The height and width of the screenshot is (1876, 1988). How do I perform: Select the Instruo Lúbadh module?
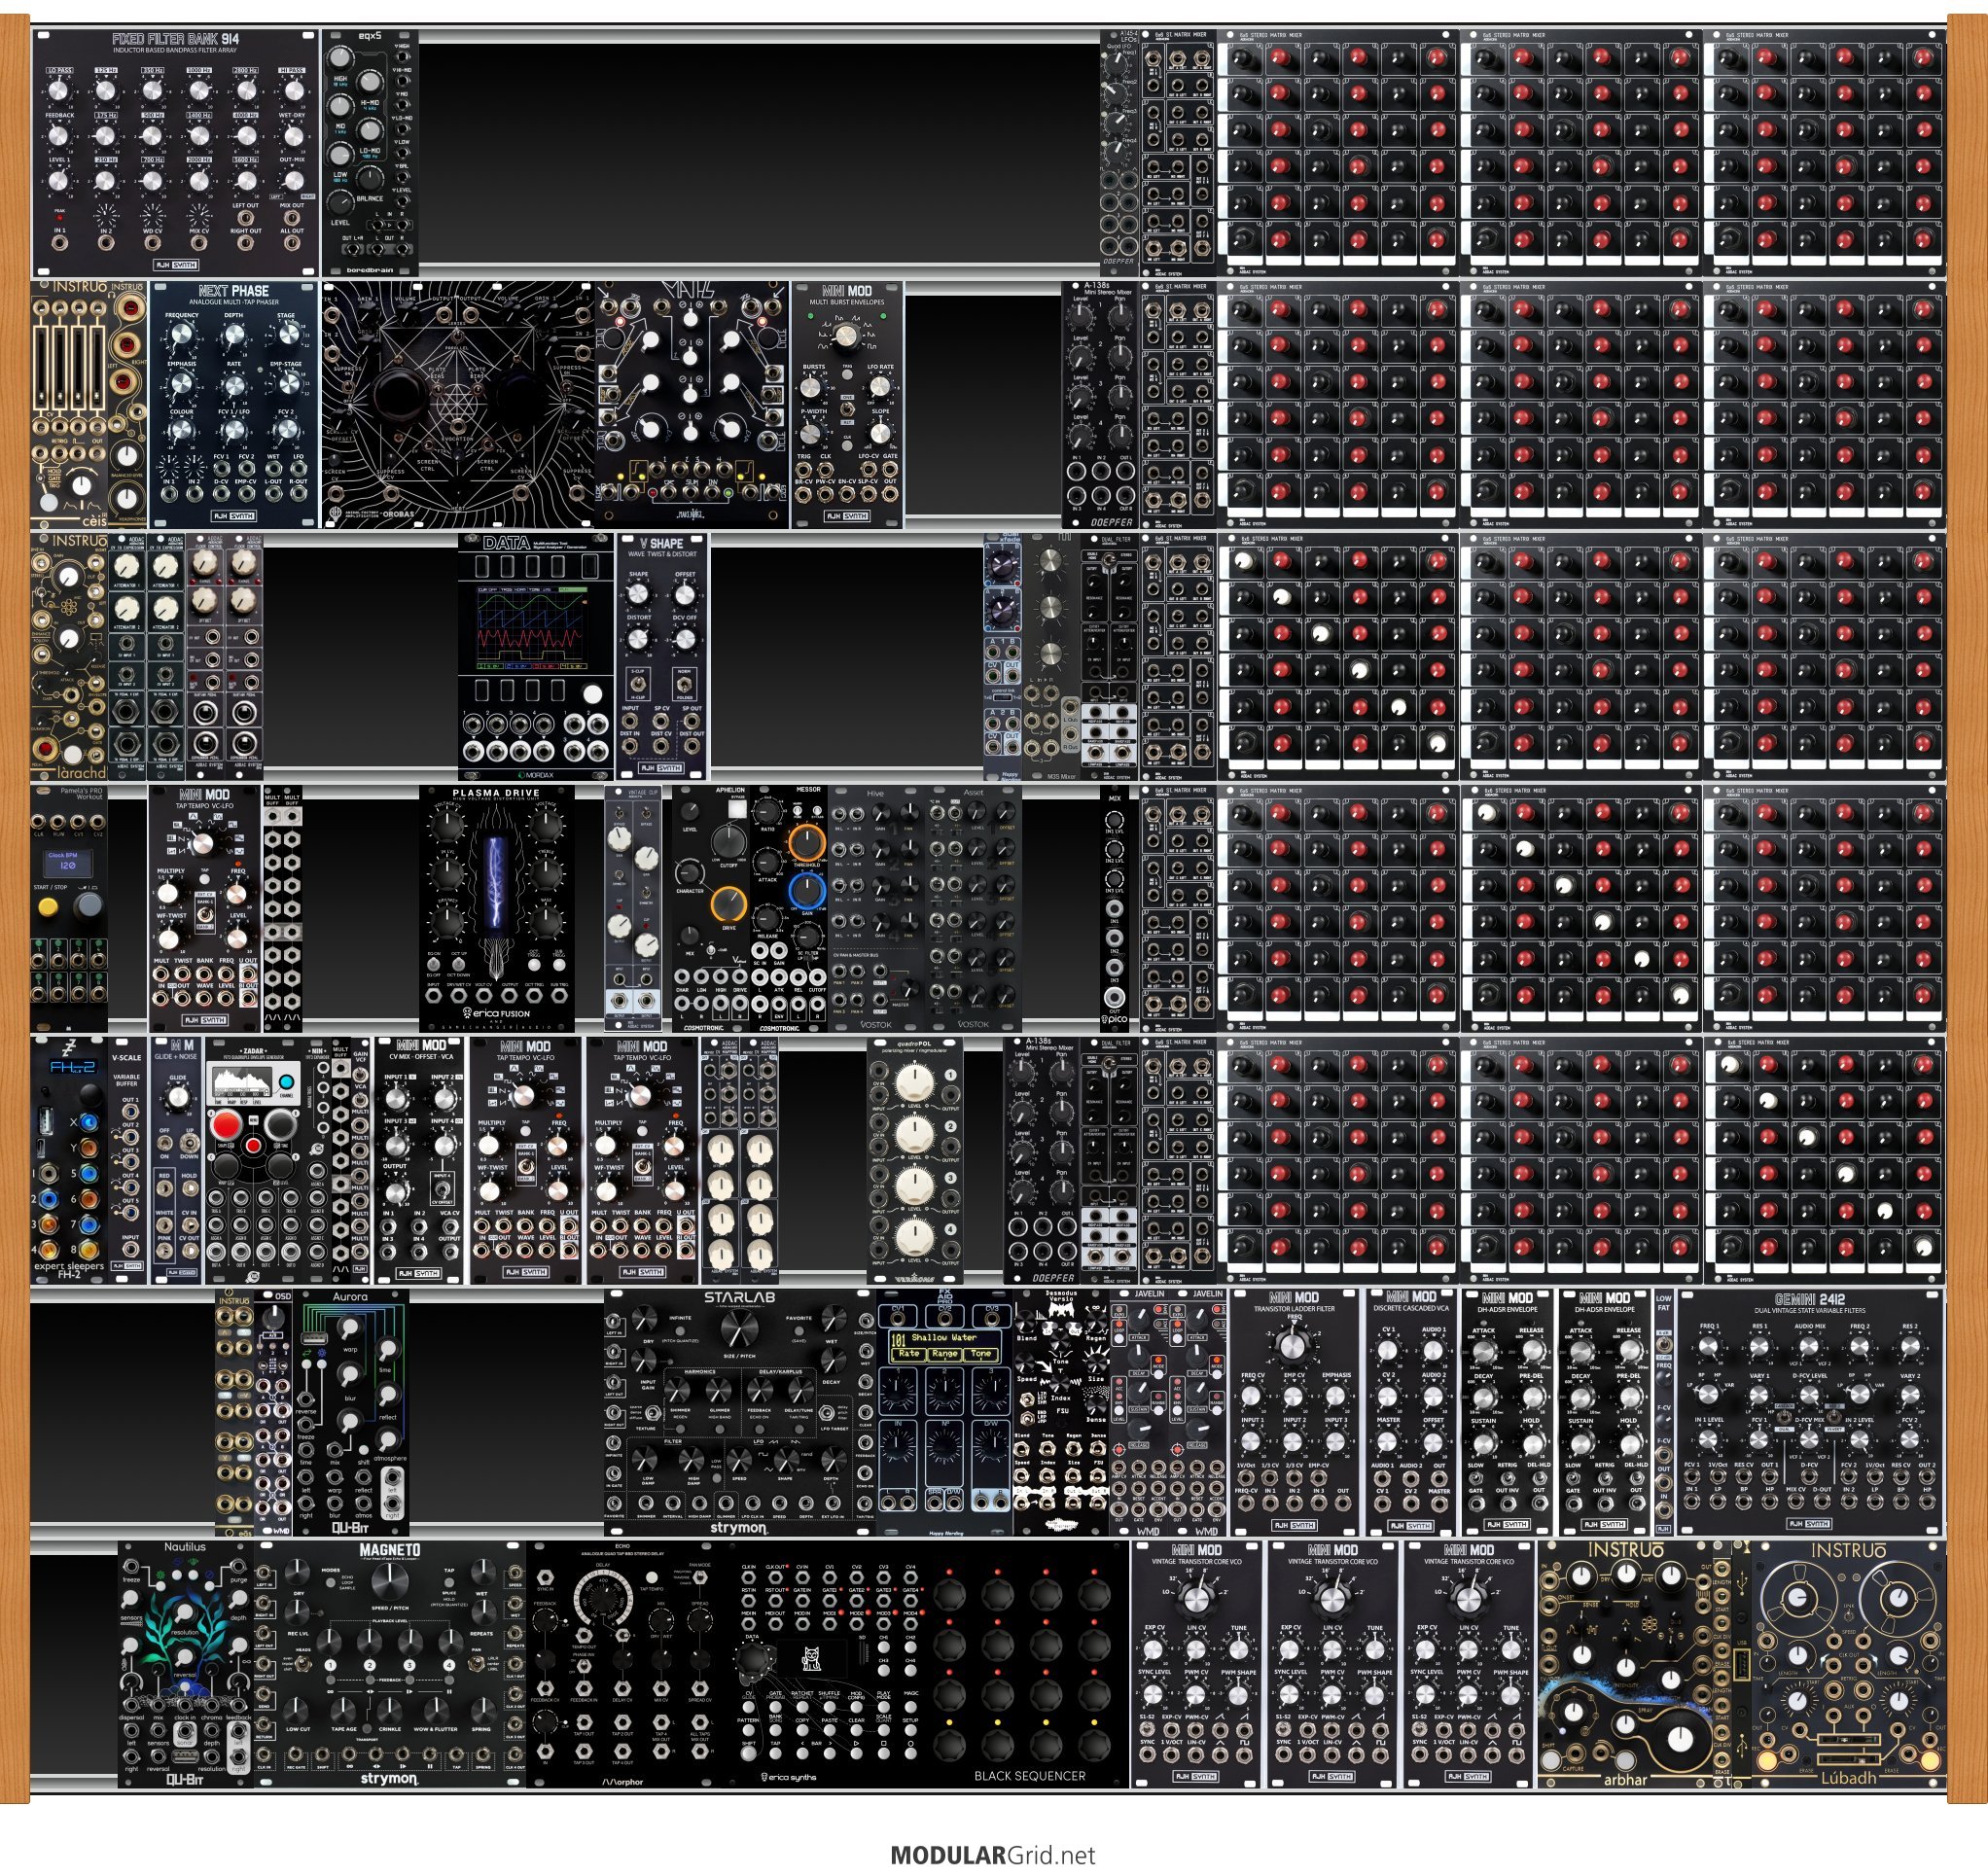tap(1848, 1665)
